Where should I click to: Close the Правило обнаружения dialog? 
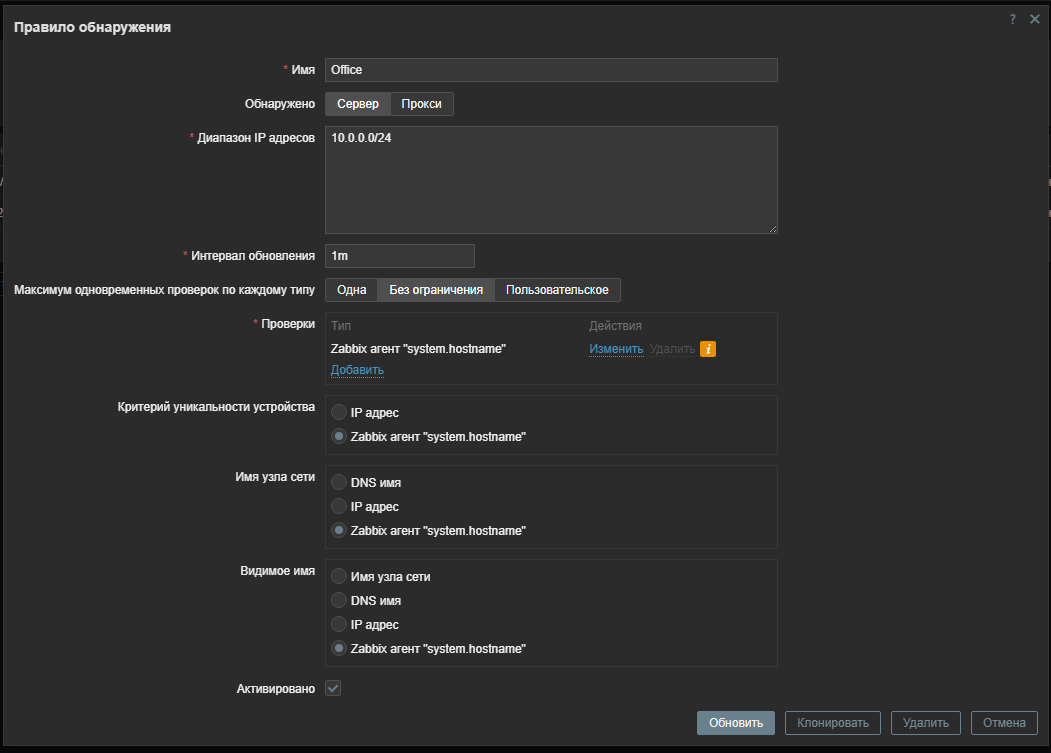click(x=1035, y=19)
